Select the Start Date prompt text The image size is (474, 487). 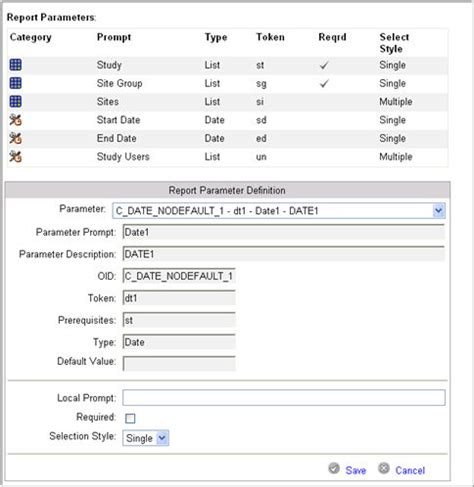point(118,120)
